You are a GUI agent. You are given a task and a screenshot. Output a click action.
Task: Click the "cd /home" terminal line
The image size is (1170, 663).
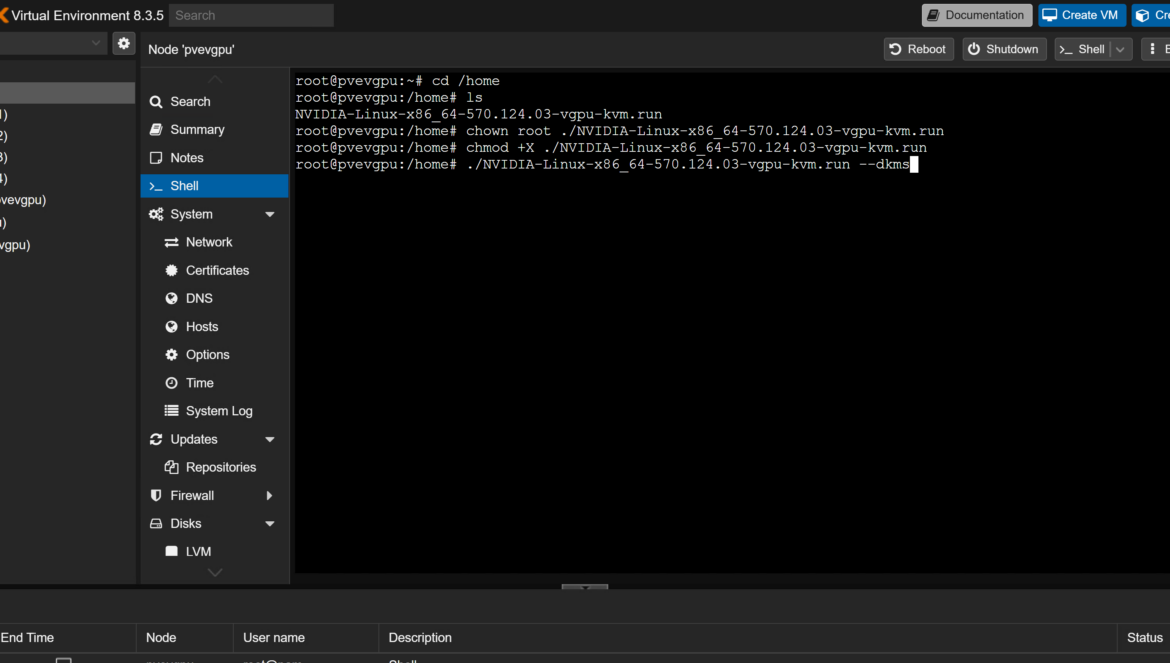click(x=398, y=81)
